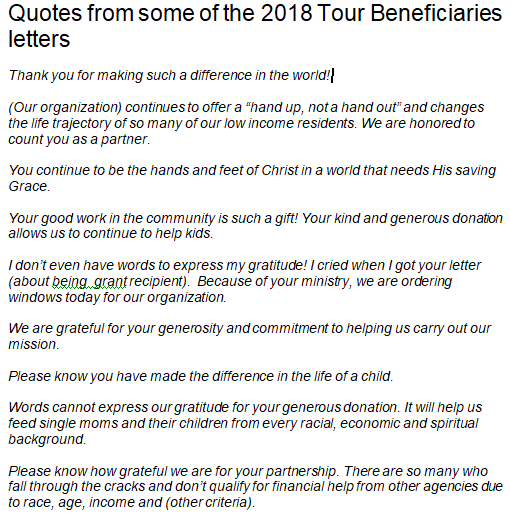Click "allows us to continue to help kids"
This screenshot has width=510, height=516.
pos(110,233)
